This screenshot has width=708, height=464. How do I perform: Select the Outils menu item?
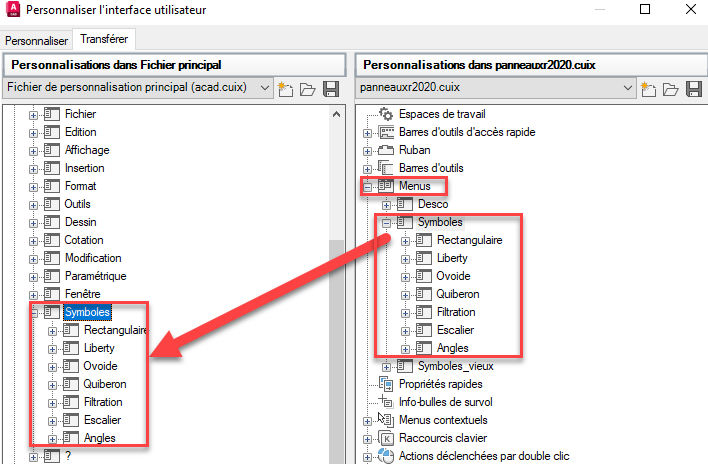[x=77, y=204]
